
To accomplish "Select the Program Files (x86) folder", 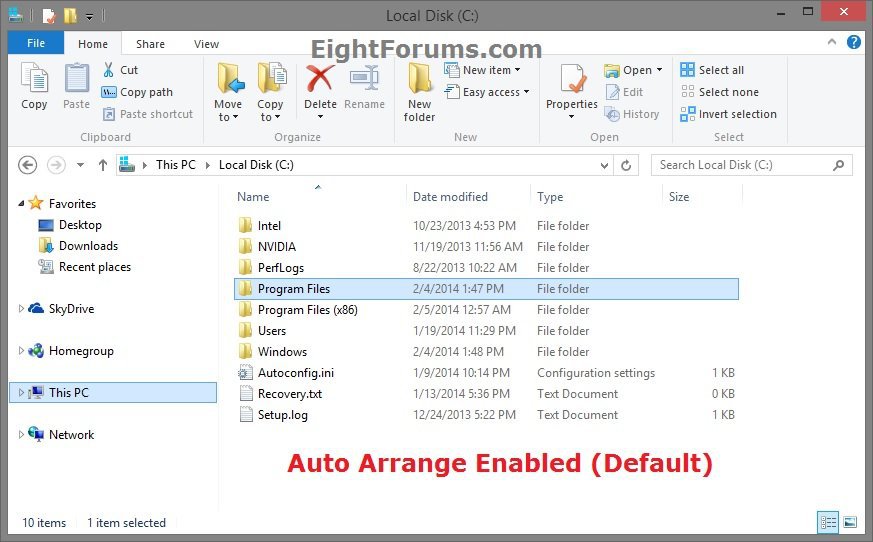I will coord(486,310).
